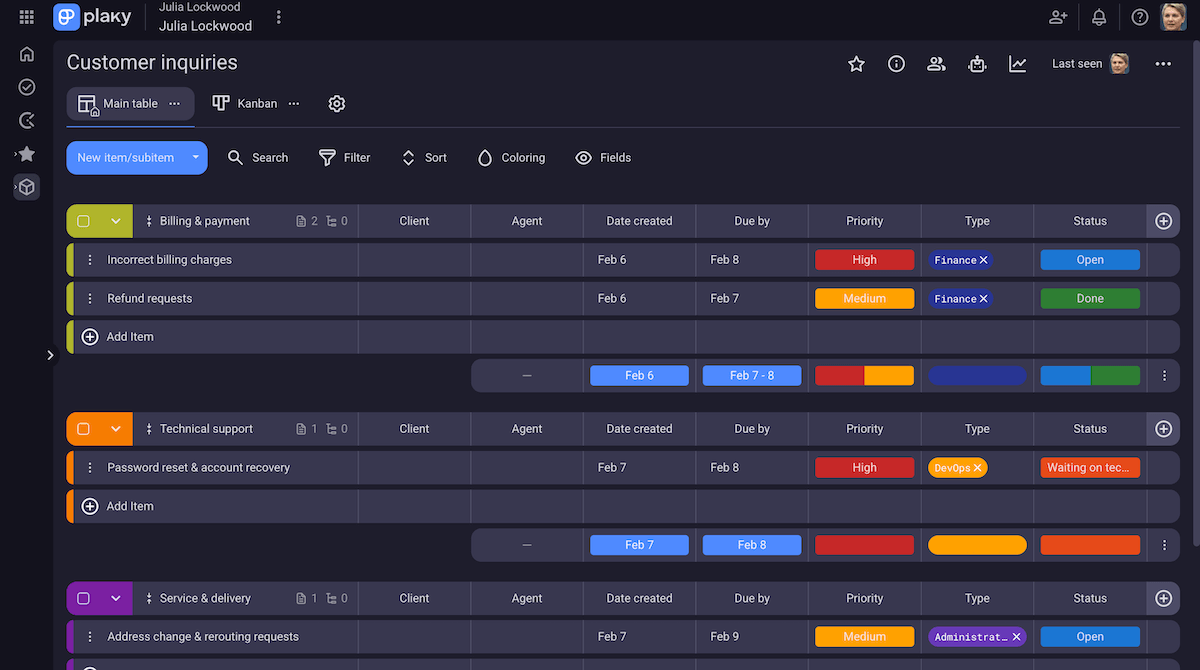
Task: Open notifications via the bell icon
Action: [1098, 17]
